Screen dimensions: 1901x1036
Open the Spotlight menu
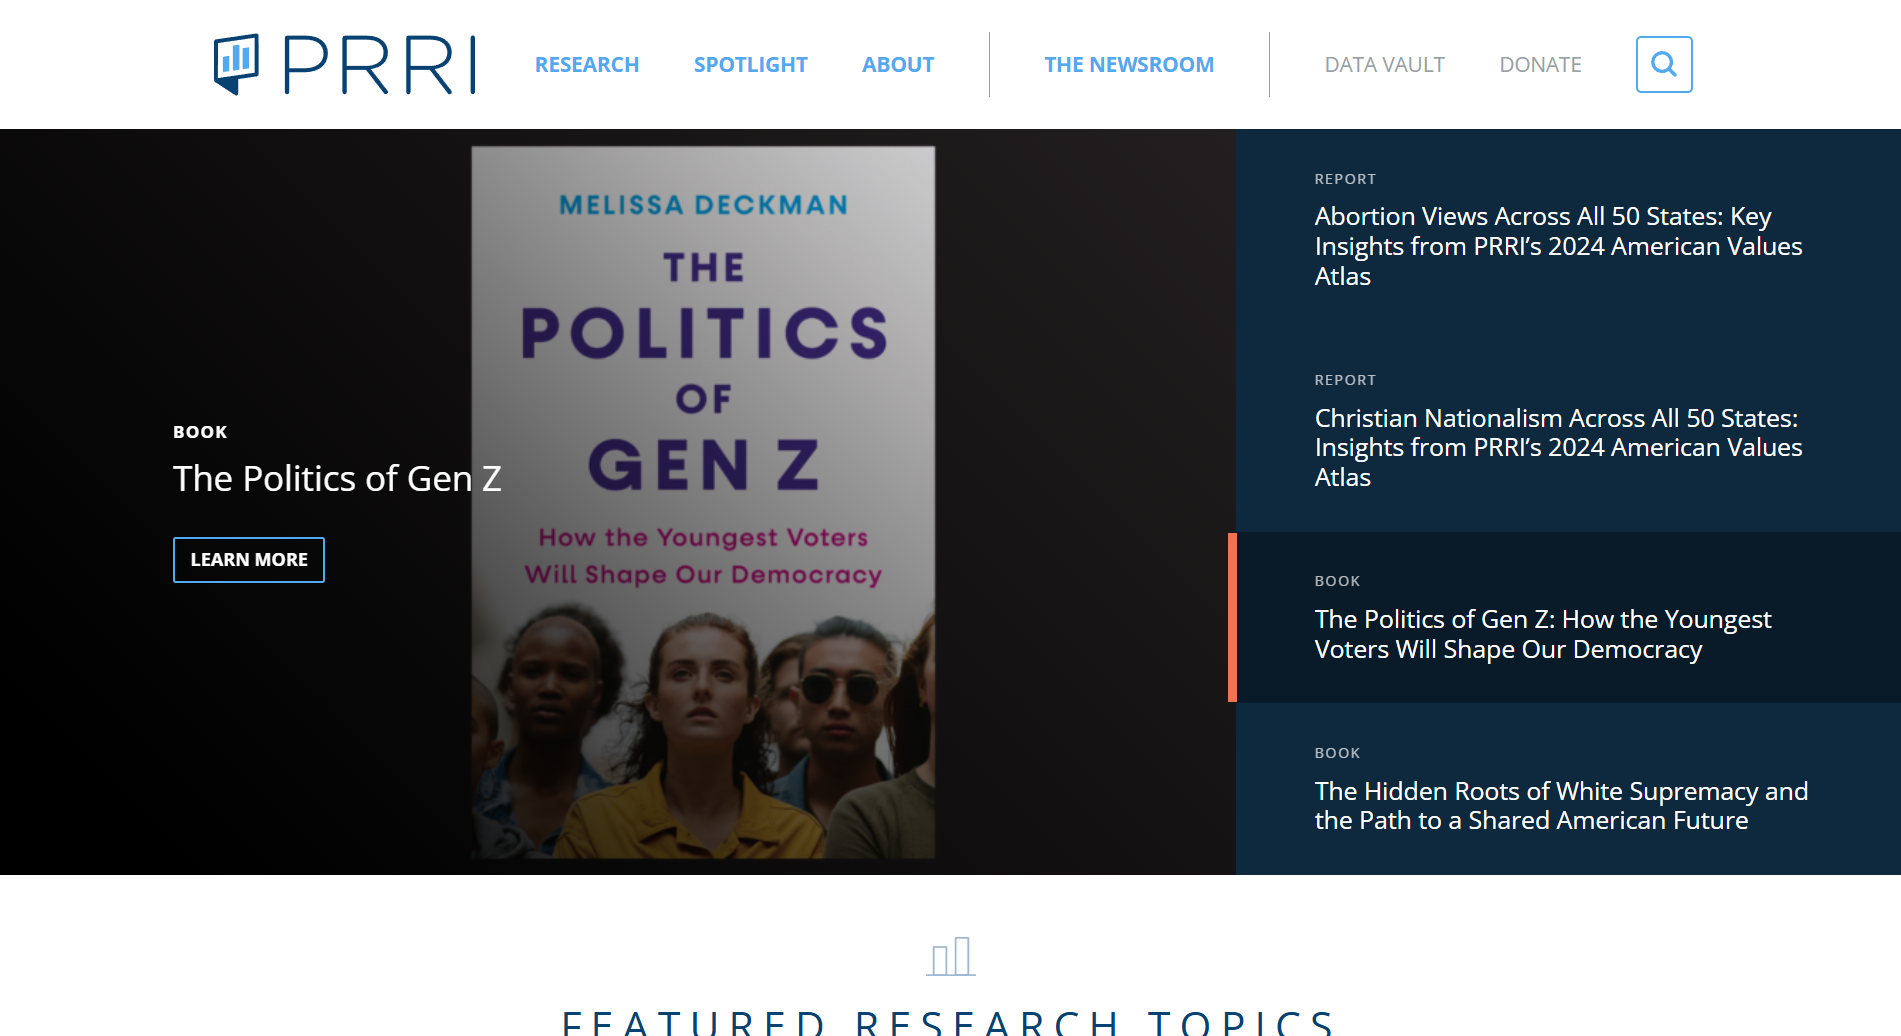pos(750,65)
